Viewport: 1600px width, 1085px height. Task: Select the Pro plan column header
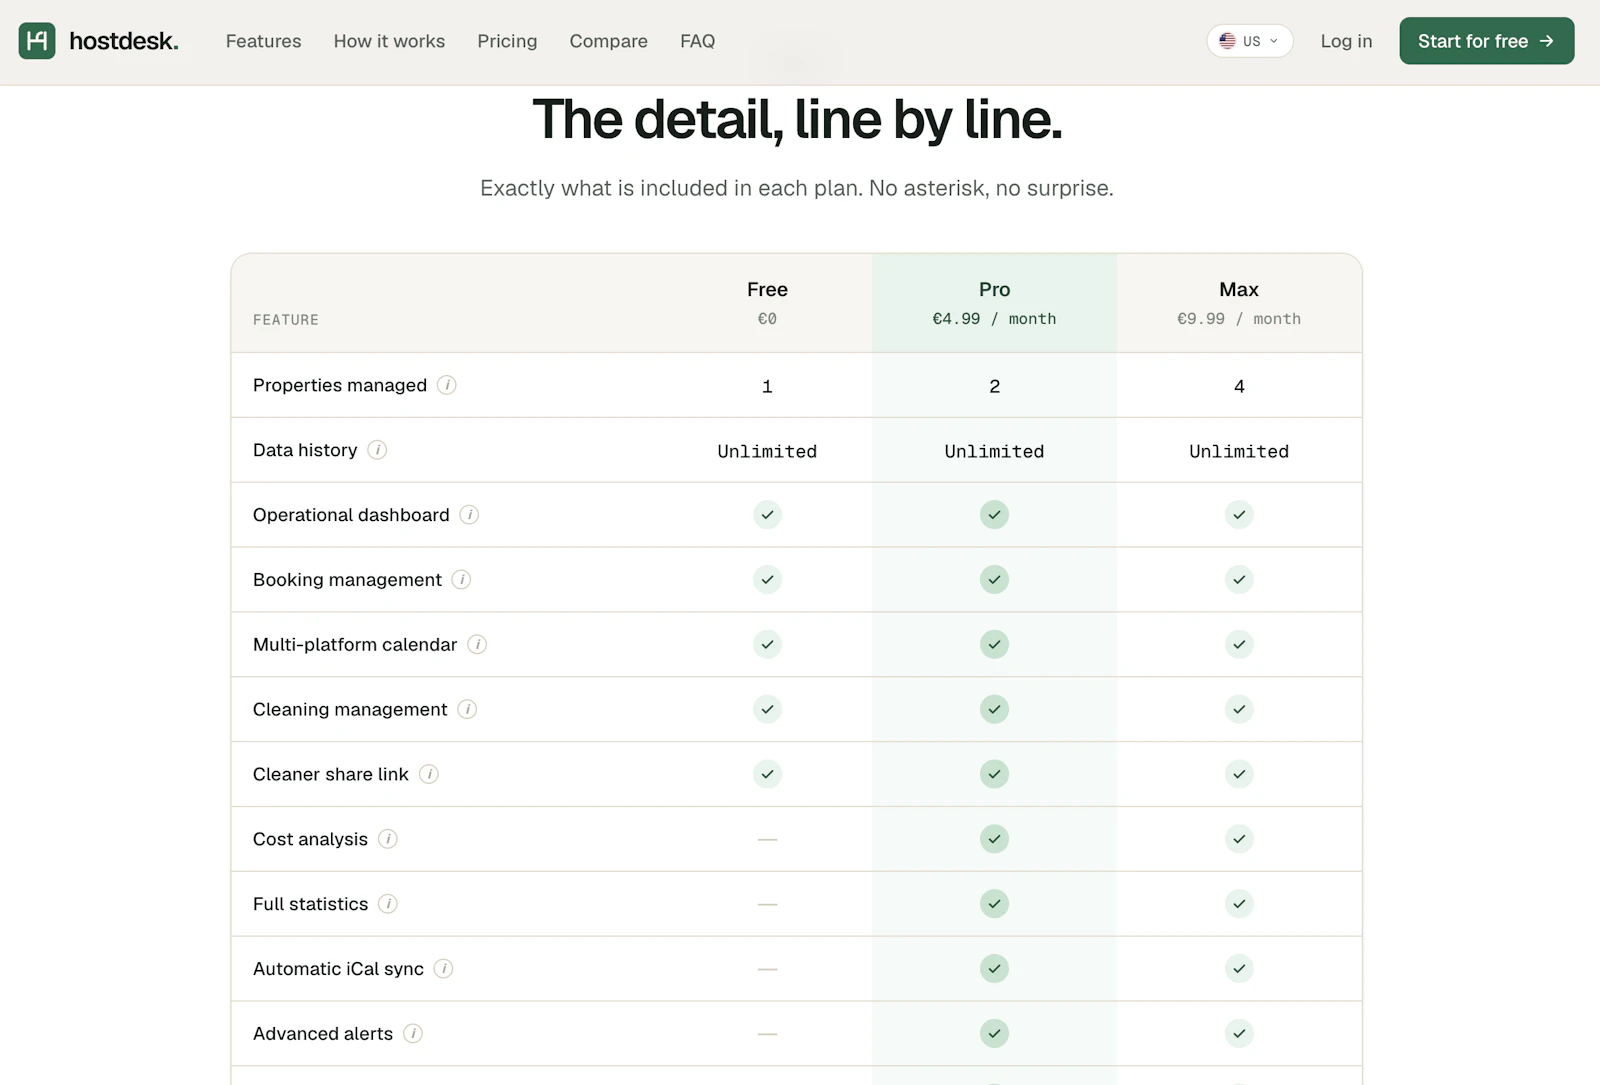coord(994,289)
